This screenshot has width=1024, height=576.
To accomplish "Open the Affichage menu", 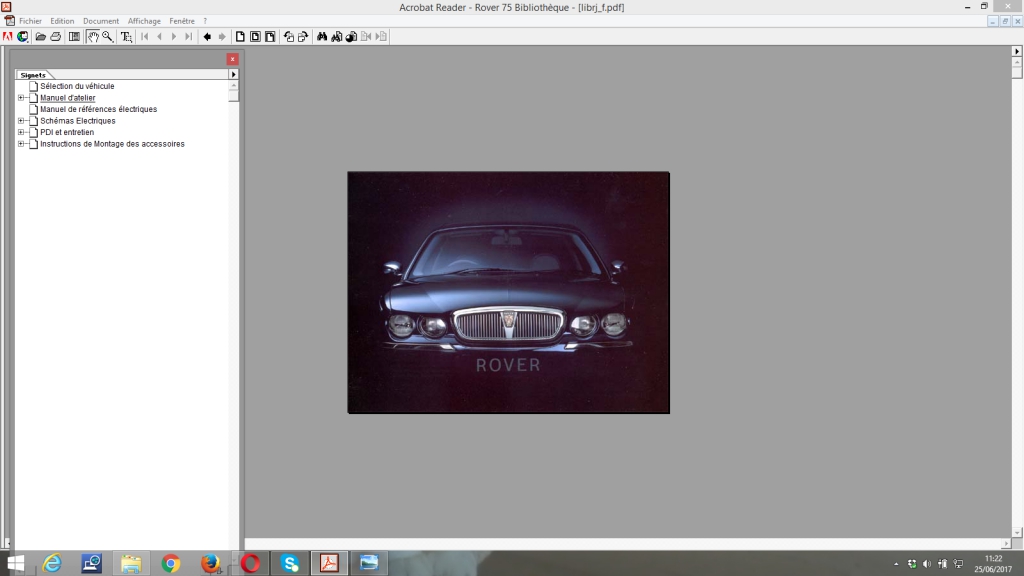I will coord(144,21).
